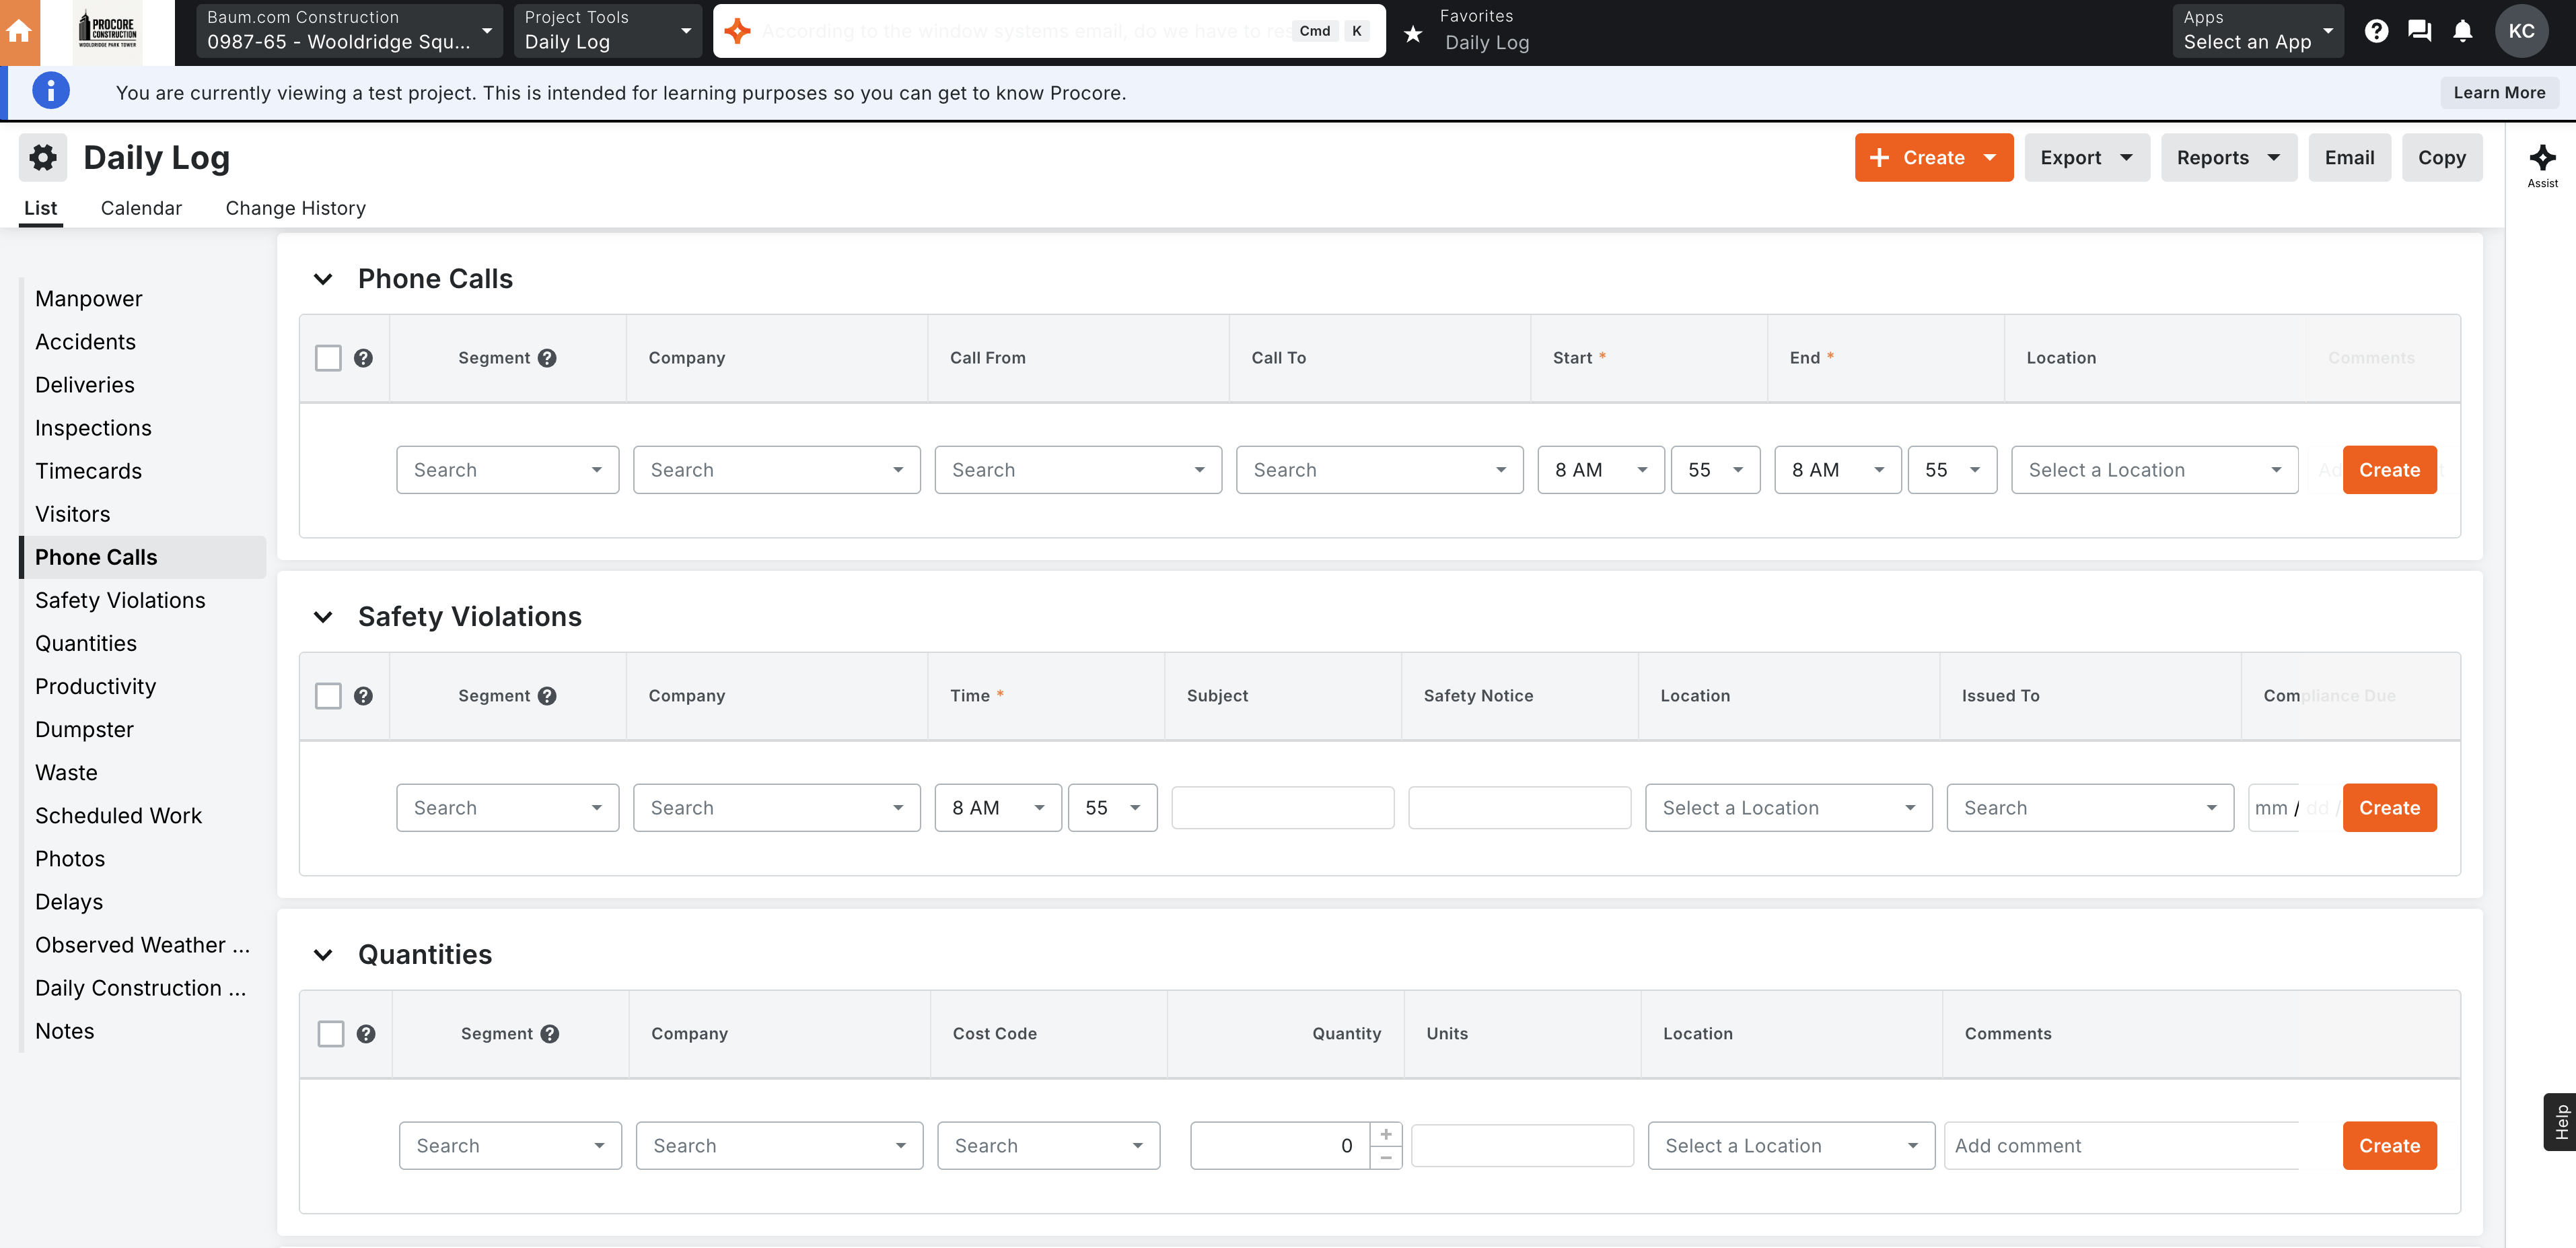
Task: Click the Safety Violations Subject field
Action: click(x=1282, y=808)
